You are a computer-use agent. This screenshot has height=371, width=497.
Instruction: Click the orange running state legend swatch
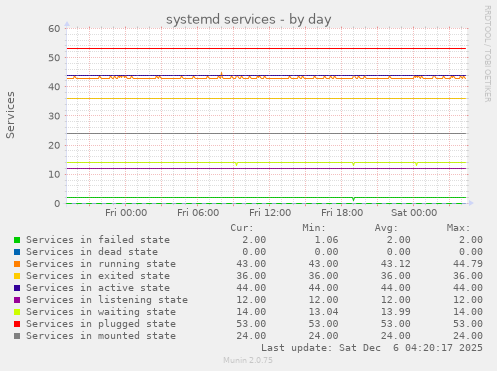(17, 264)
